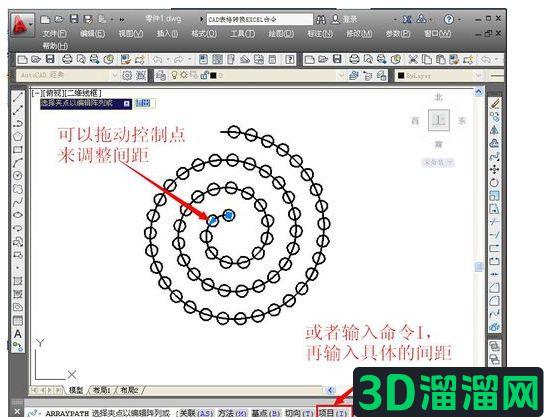Select the Multiline Text A tool
The image size is (544, 417).
tap(18, 334)
